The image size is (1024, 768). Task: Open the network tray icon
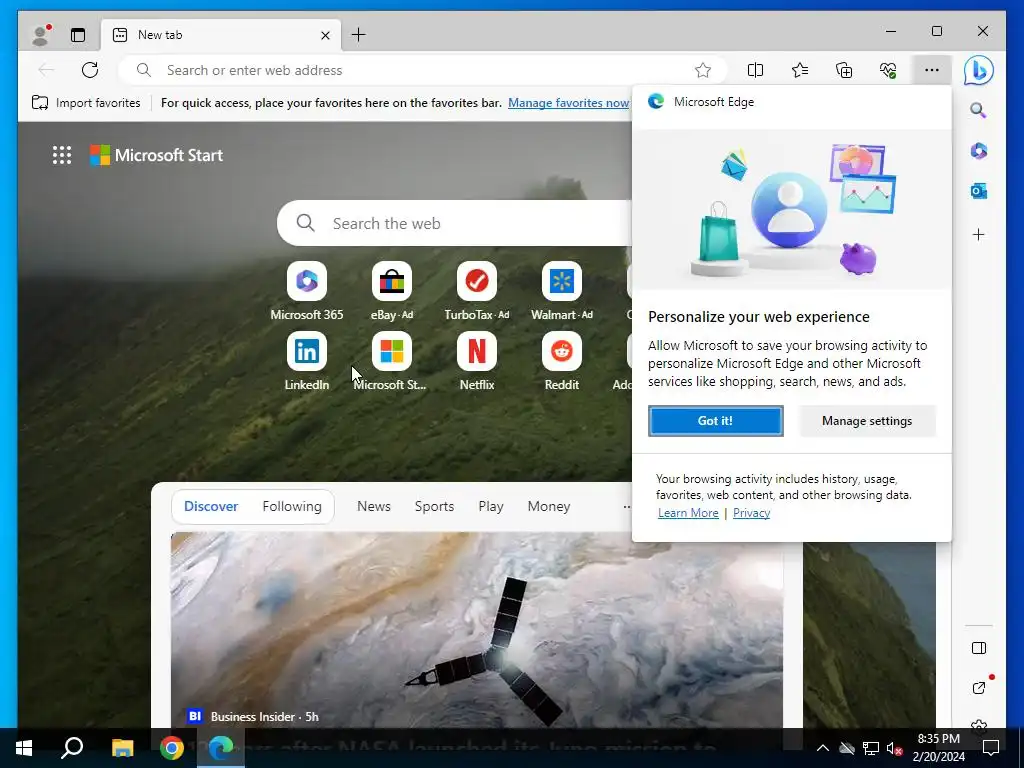pos(871,748)
